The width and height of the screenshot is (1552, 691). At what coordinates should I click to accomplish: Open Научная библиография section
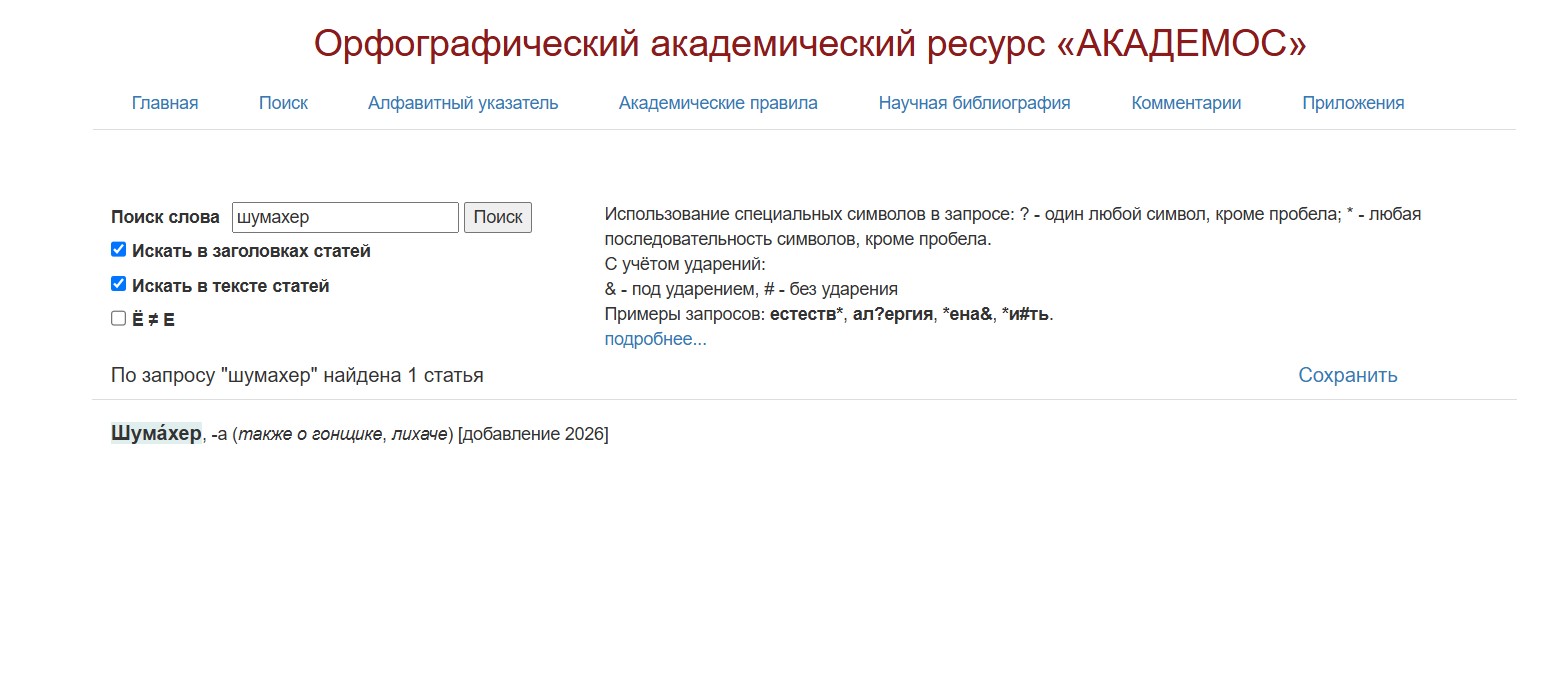point(975,103)
